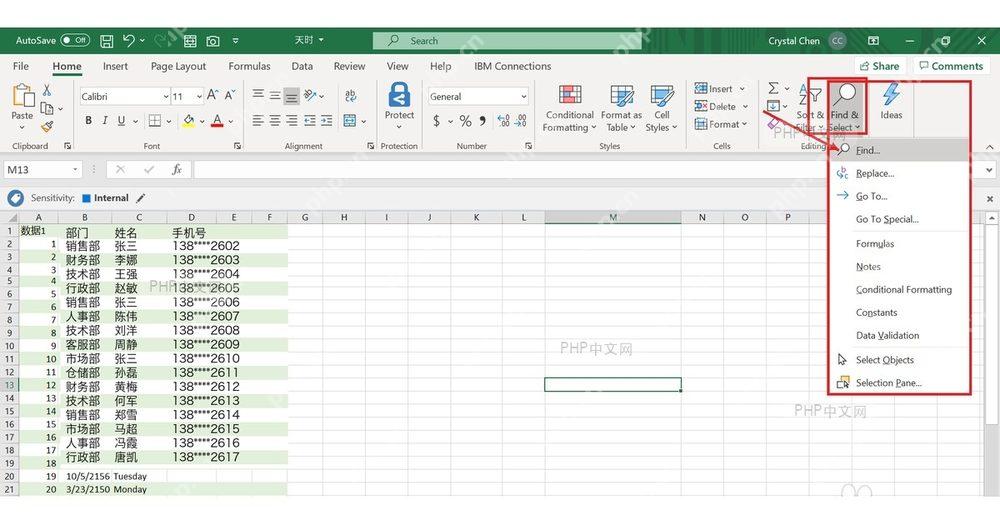The width and height of the screenshot is (1000, 525).
Task: Click the Share button
Action: (x=879, y=66)
